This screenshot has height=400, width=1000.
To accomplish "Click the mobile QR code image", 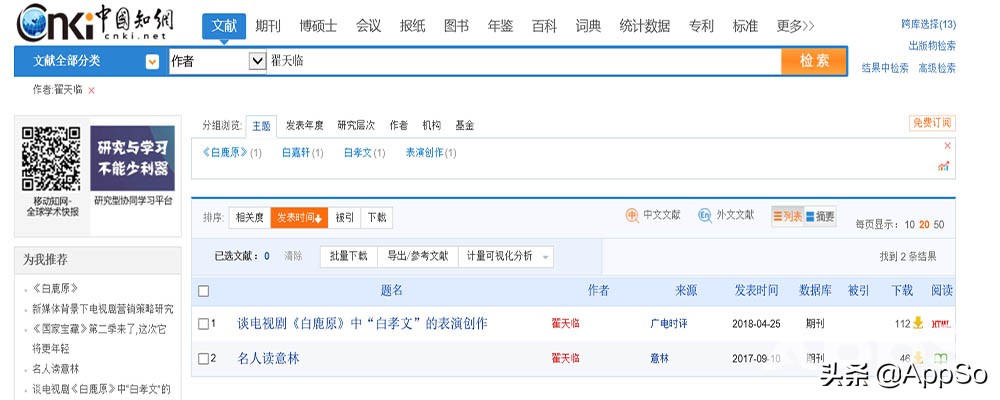I will pos(51,158).
